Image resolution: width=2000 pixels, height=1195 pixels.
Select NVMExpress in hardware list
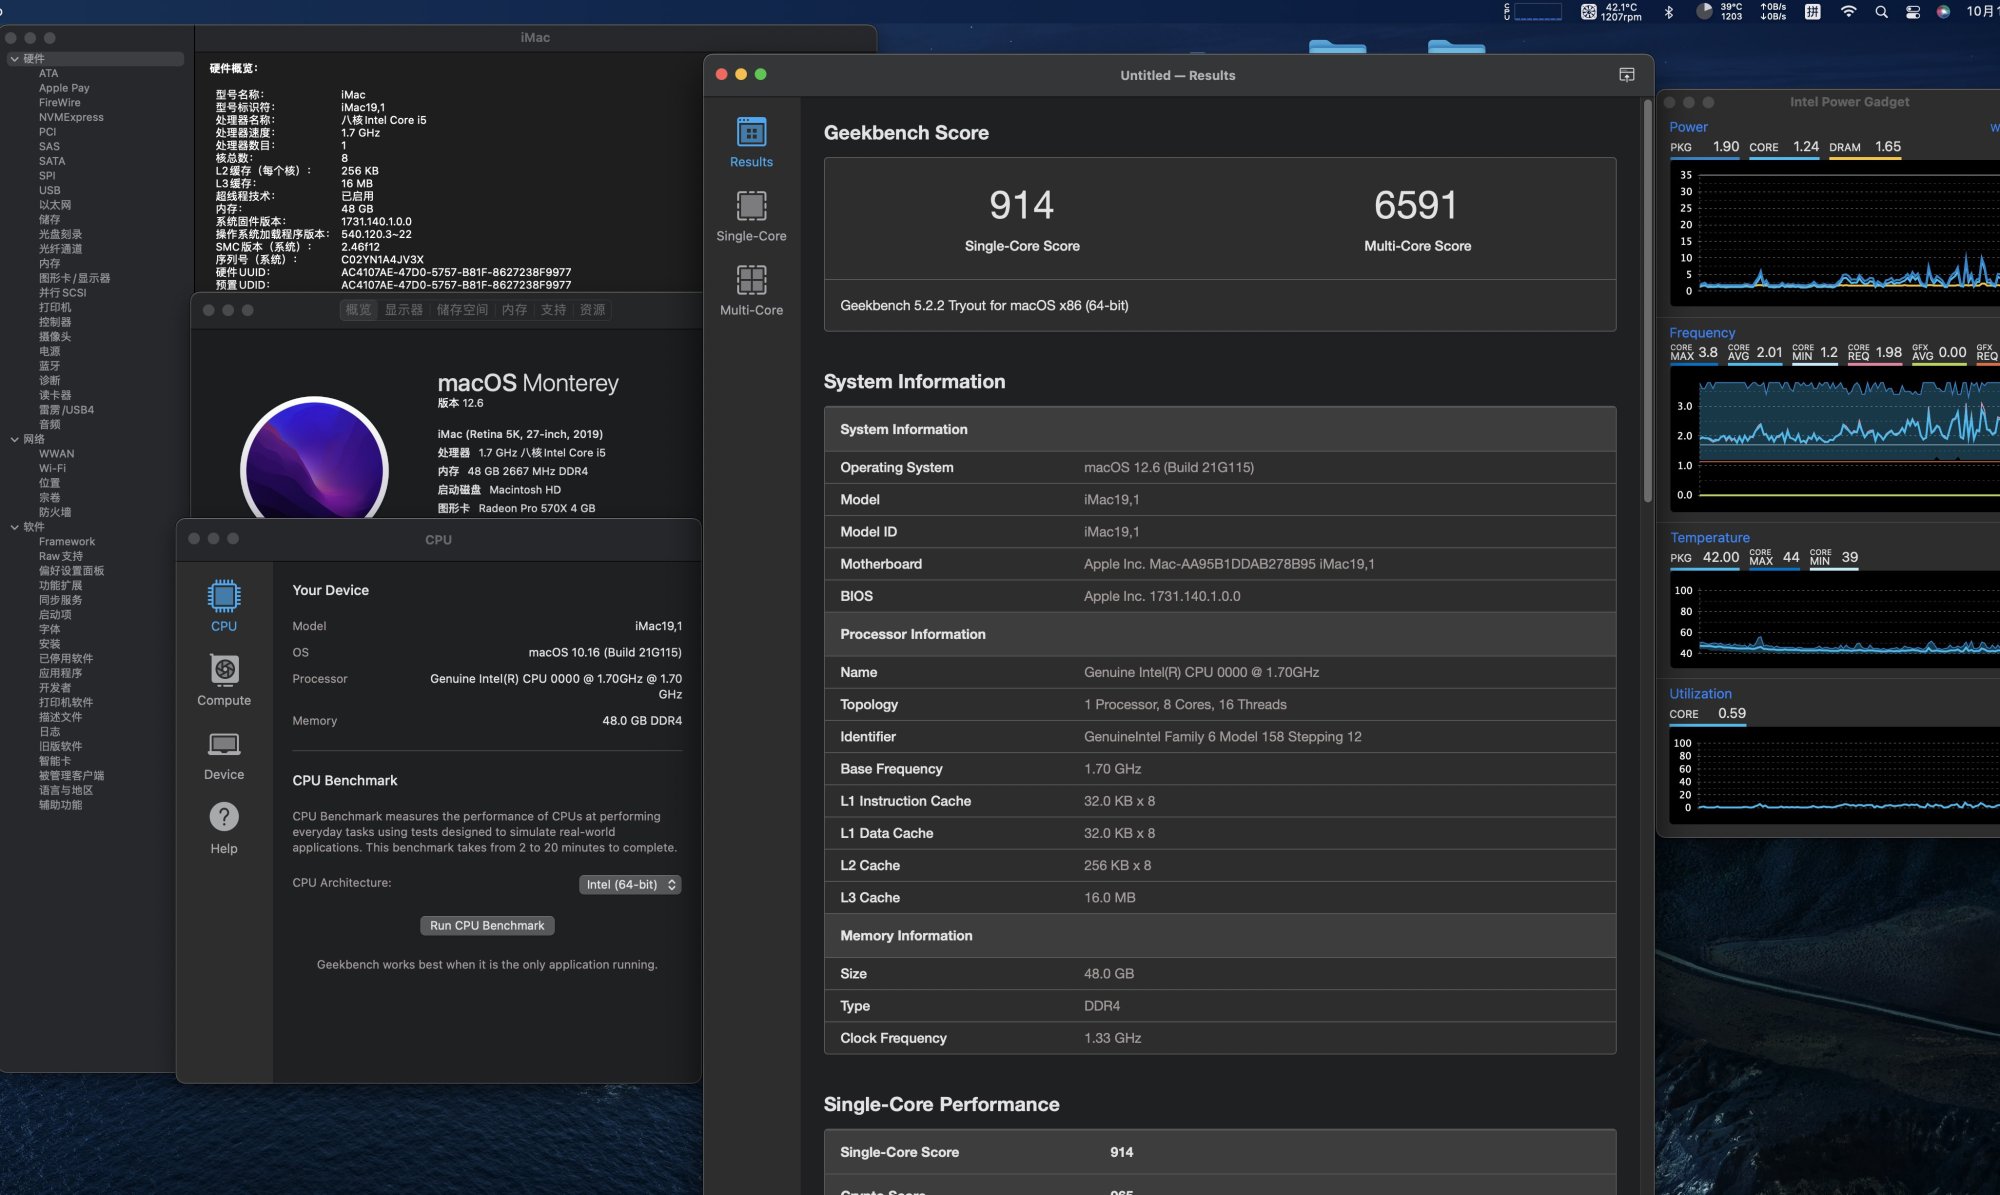click(x=71, y=117)
